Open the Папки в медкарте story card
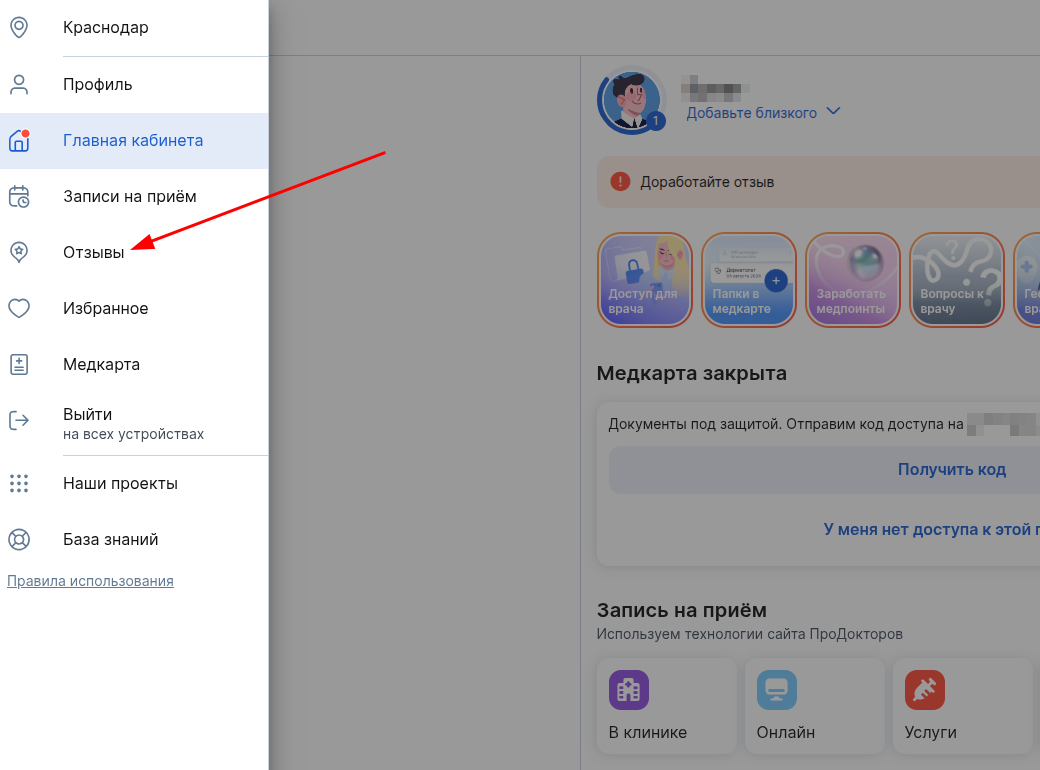Viewport: 1040px width, 770px height. [749, 280]
